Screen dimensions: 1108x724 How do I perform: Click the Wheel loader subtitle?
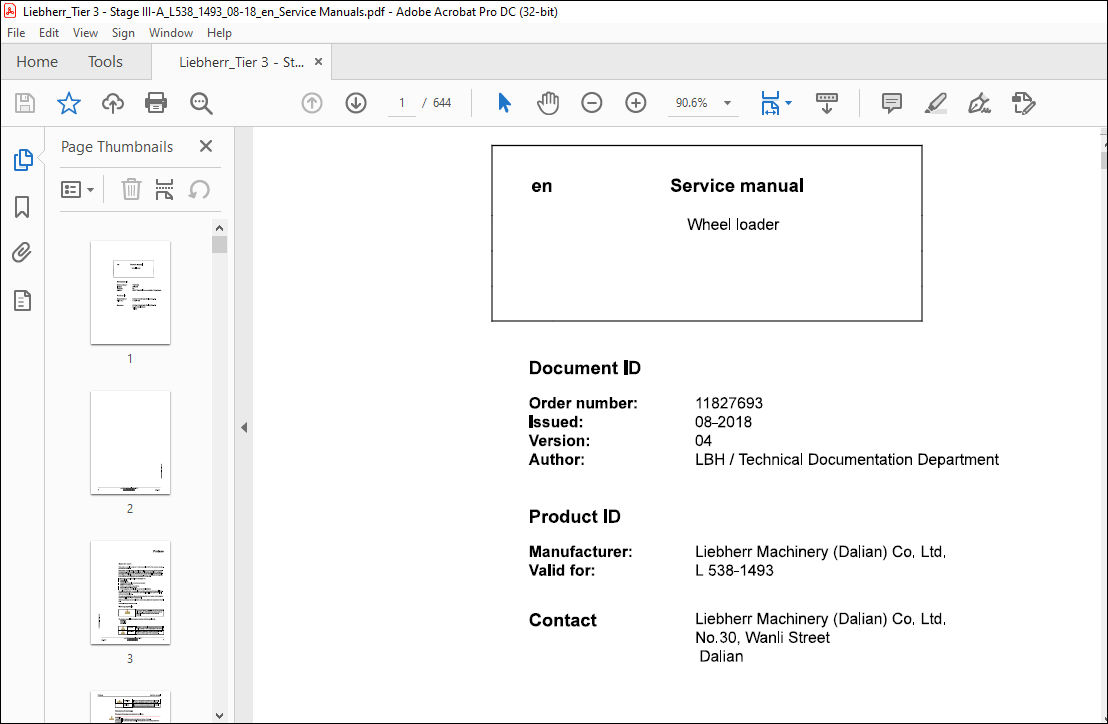[733, 225]
